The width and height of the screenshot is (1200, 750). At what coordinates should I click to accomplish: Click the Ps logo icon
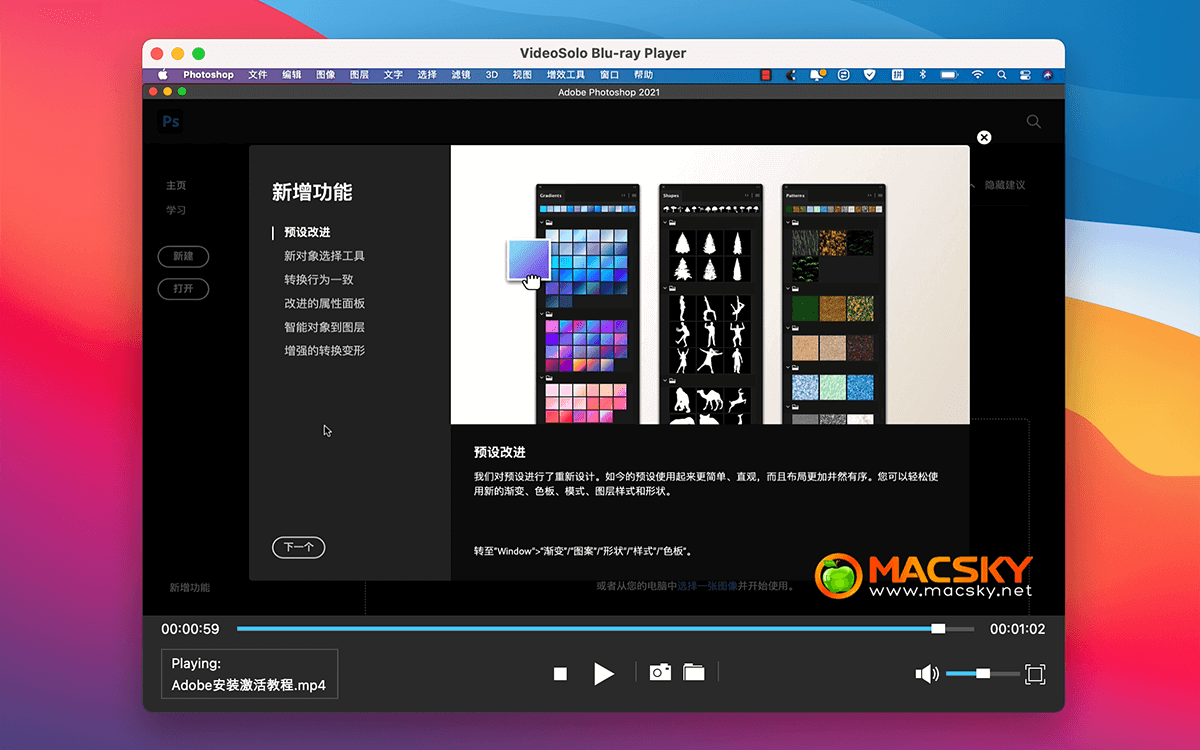[x=171, y=122]
